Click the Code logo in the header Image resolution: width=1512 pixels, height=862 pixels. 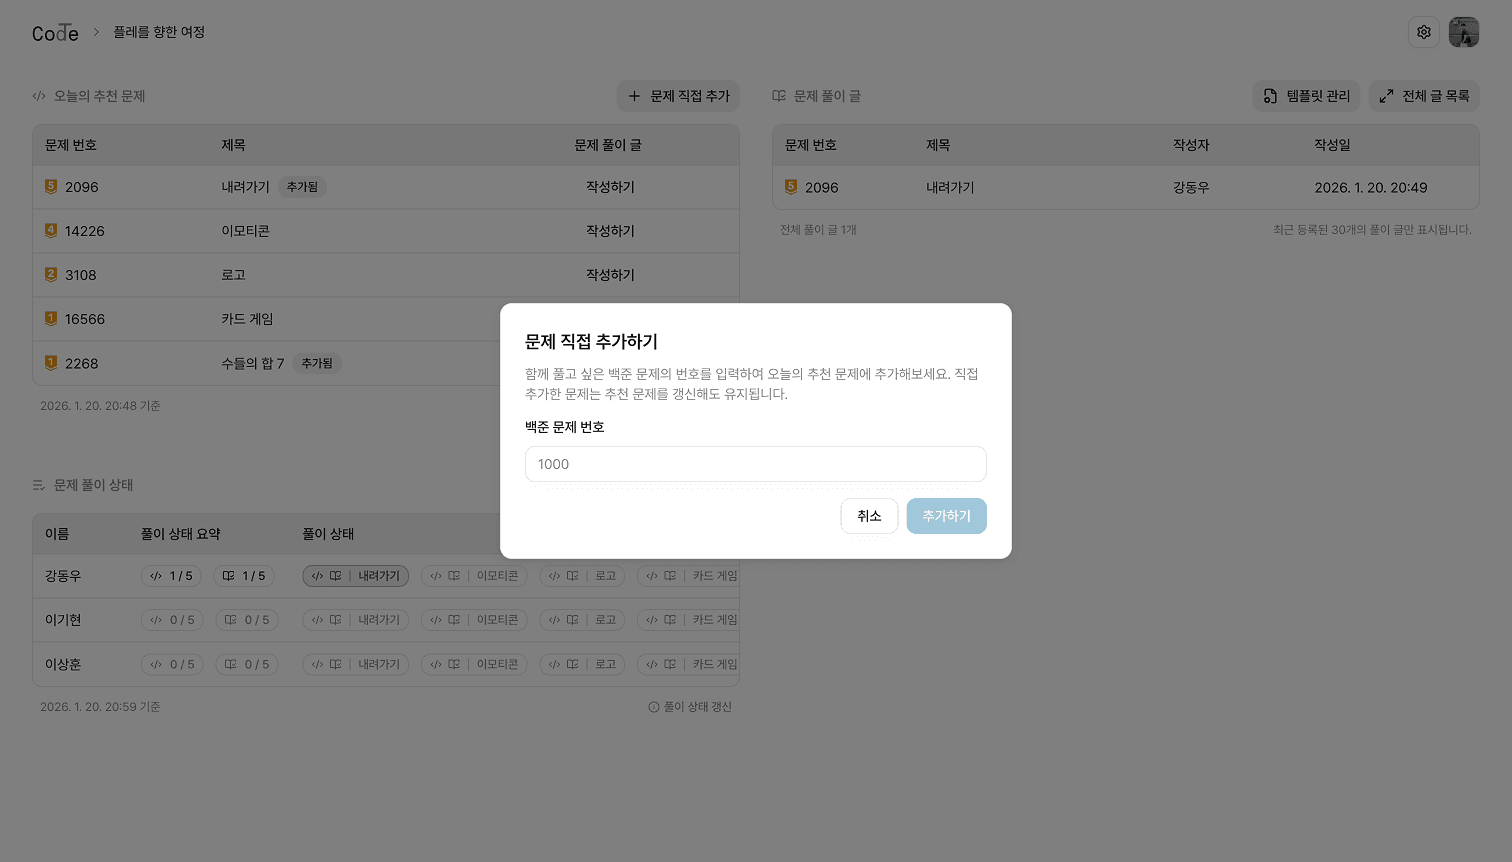point(55,32)
